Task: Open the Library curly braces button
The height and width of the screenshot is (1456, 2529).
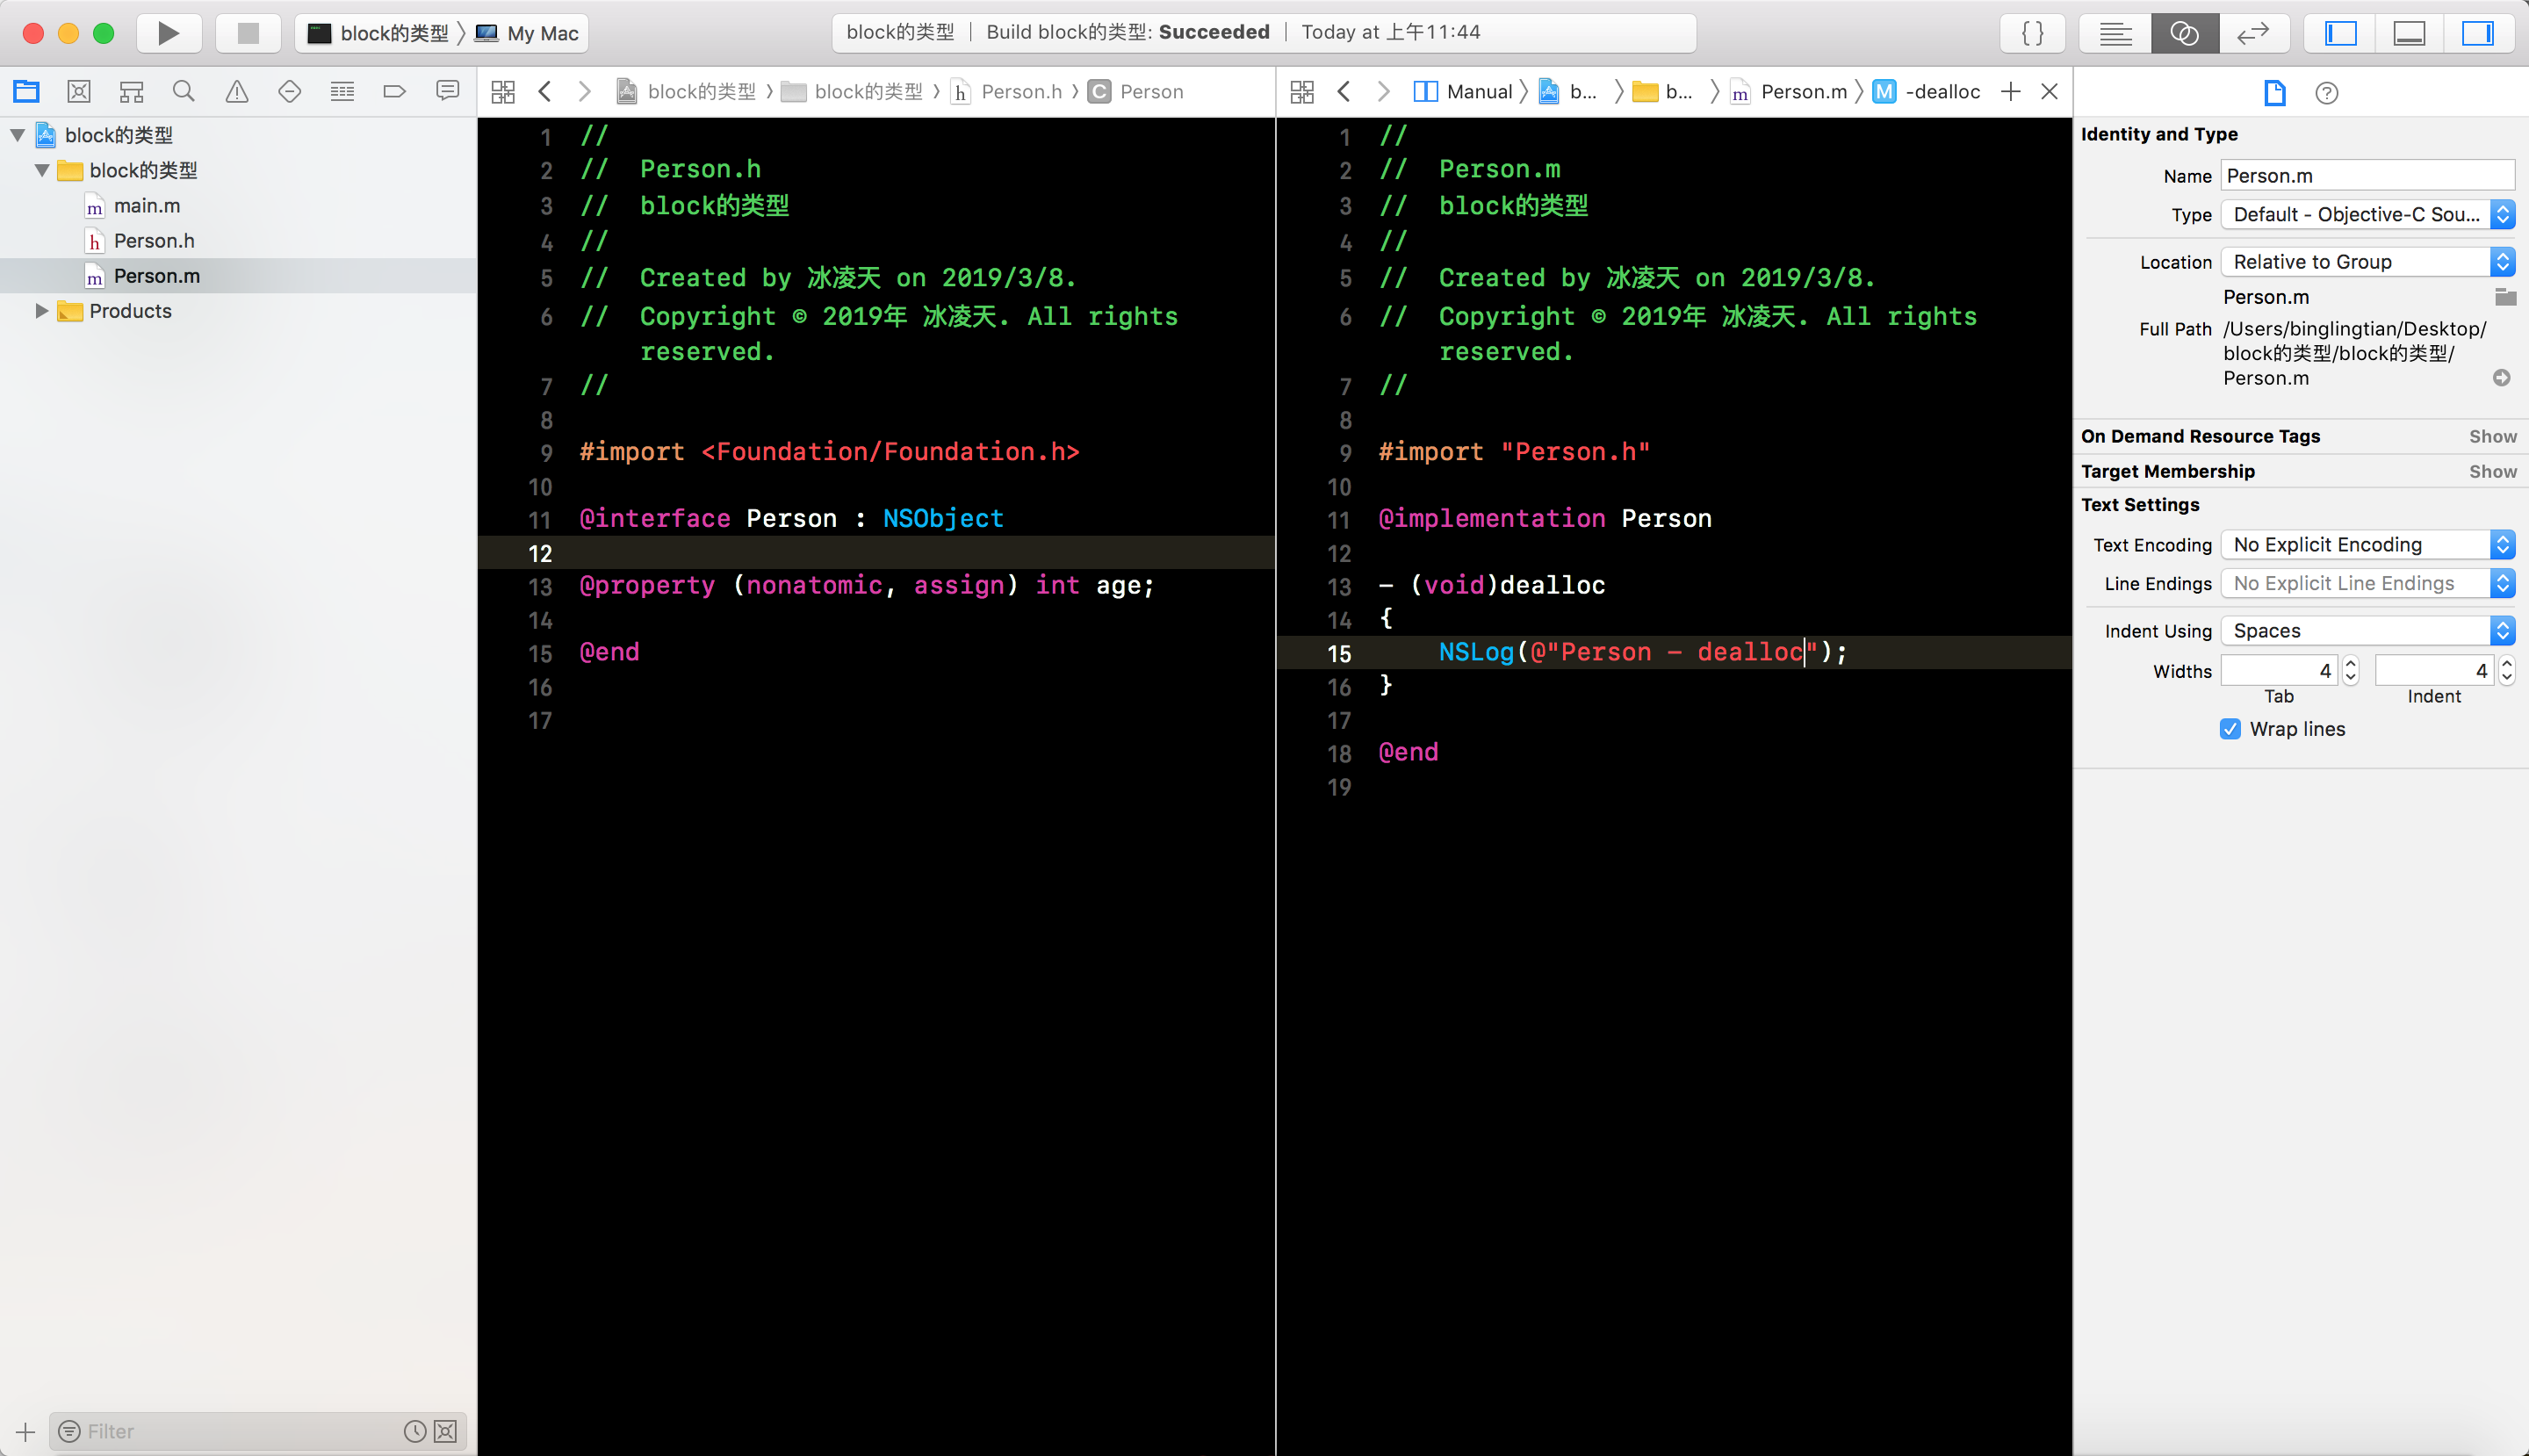Action: (2032, 33)
